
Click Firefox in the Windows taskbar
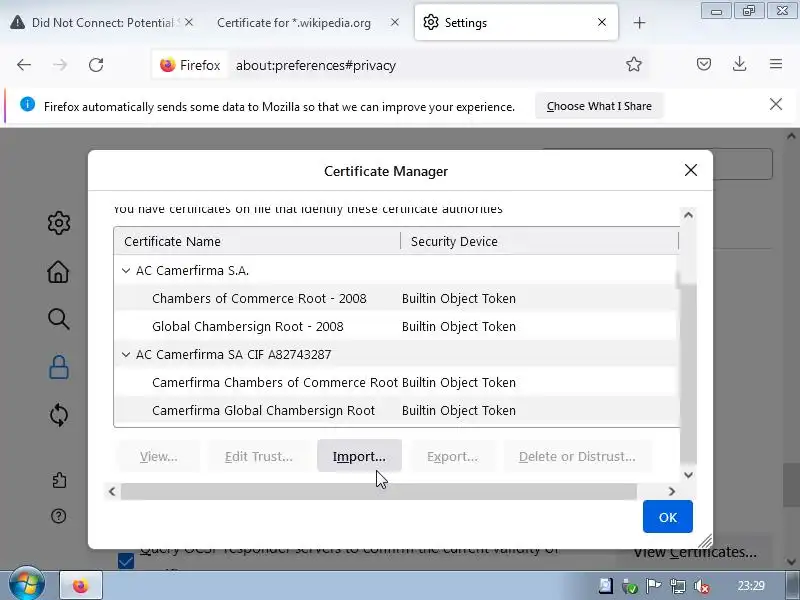click(81, 585)
